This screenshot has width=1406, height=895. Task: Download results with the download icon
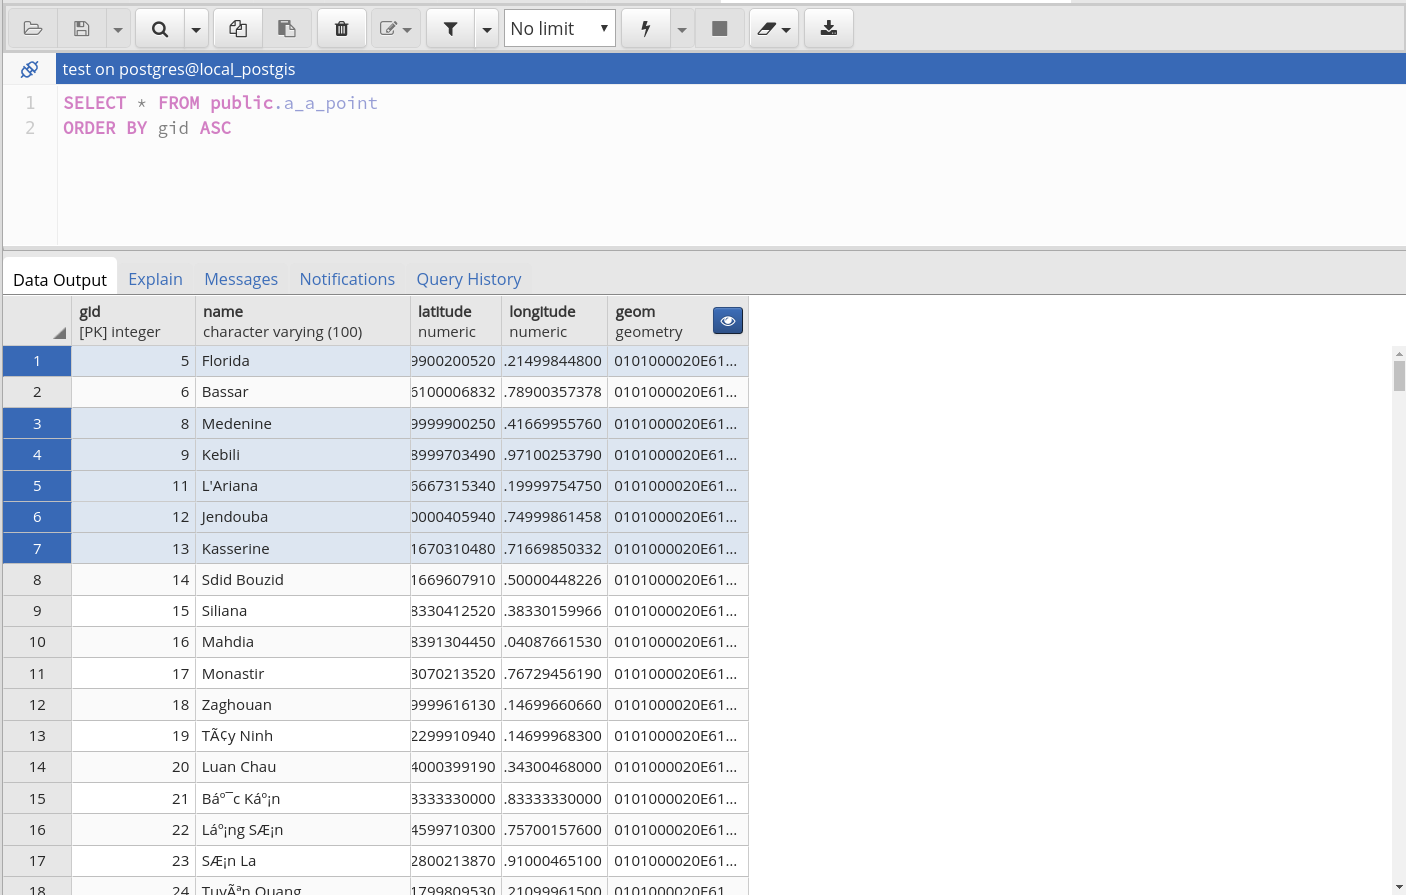(828, 29)
